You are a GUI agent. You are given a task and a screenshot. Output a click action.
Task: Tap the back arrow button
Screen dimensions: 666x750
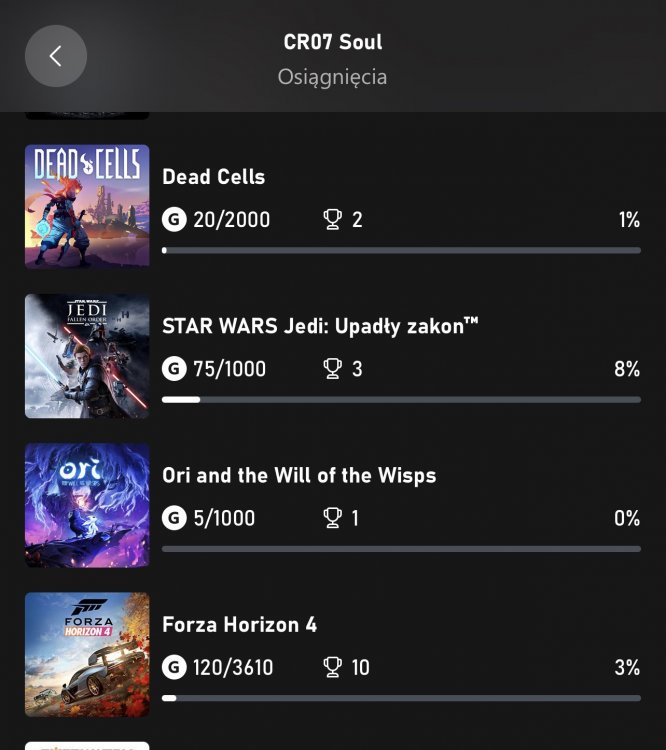[x=56, y=56]
